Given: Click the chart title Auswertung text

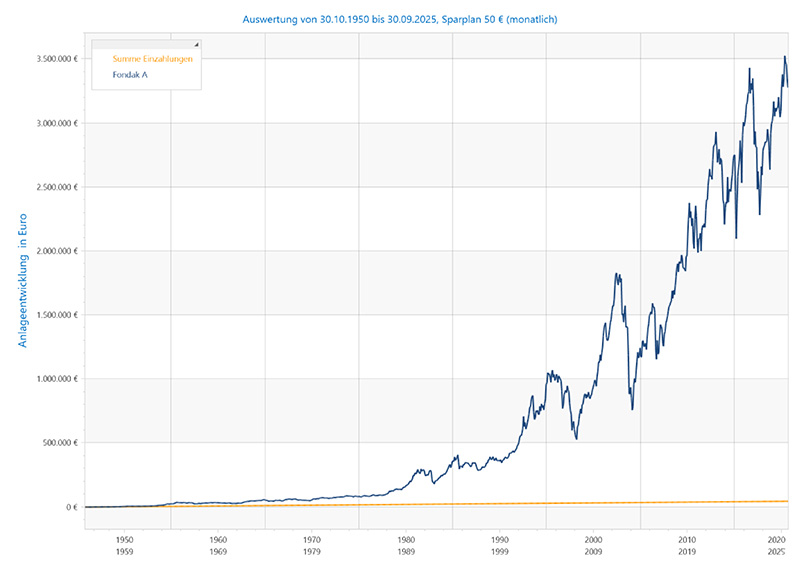Looking at the screenshot, I should click(x=399, y=19).
